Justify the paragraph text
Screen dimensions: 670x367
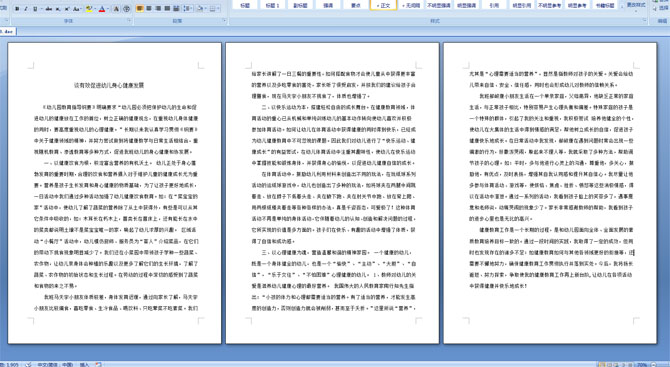(167, 8)
